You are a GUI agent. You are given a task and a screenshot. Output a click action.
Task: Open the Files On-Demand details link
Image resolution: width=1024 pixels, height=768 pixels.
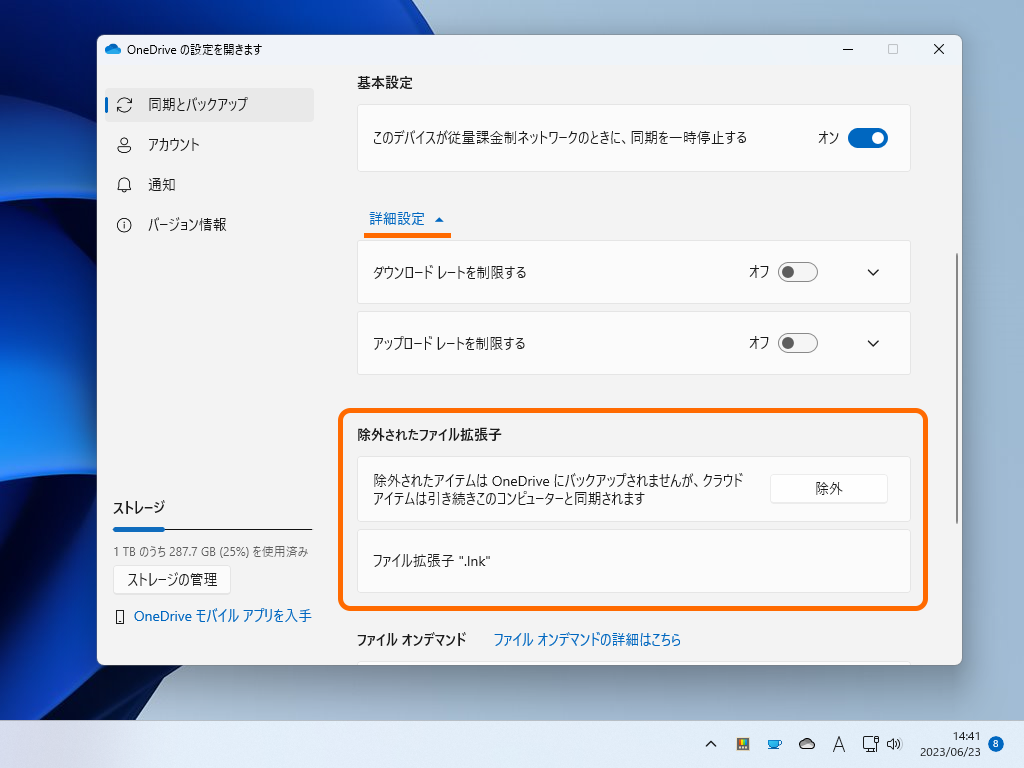click(586, 639)
